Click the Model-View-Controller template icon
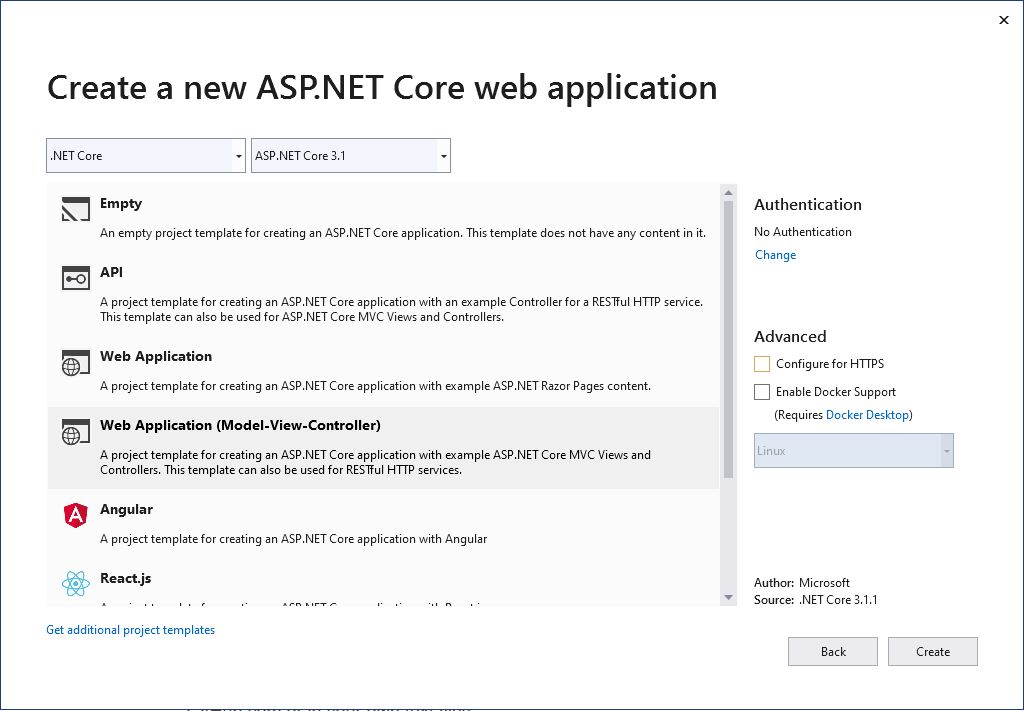Viewport: 1024px width, 711px height. [76, 432]
